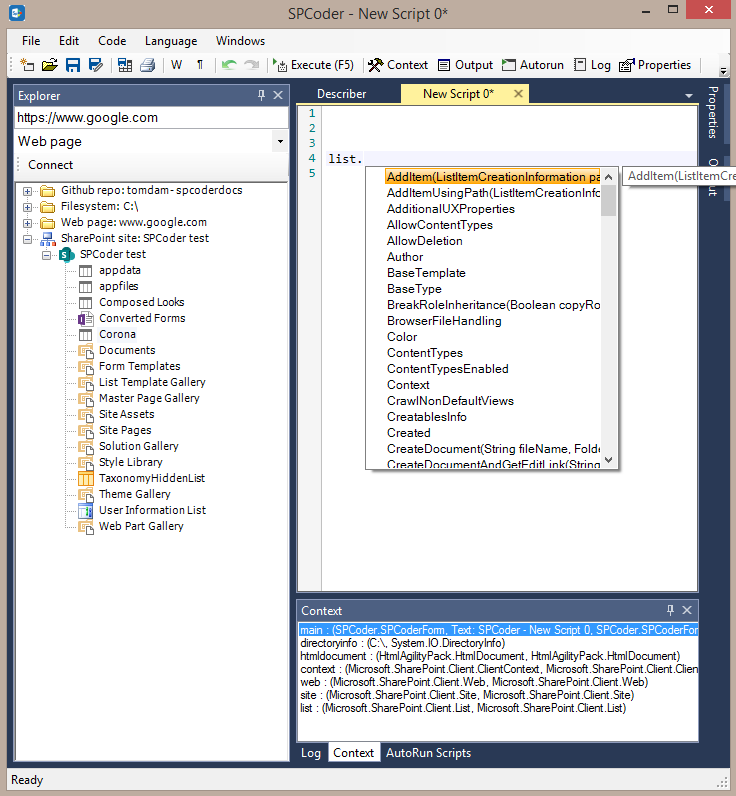Choose AddItemUsingPath autocomplete entry
736x796 pixels.
(492, 193)
